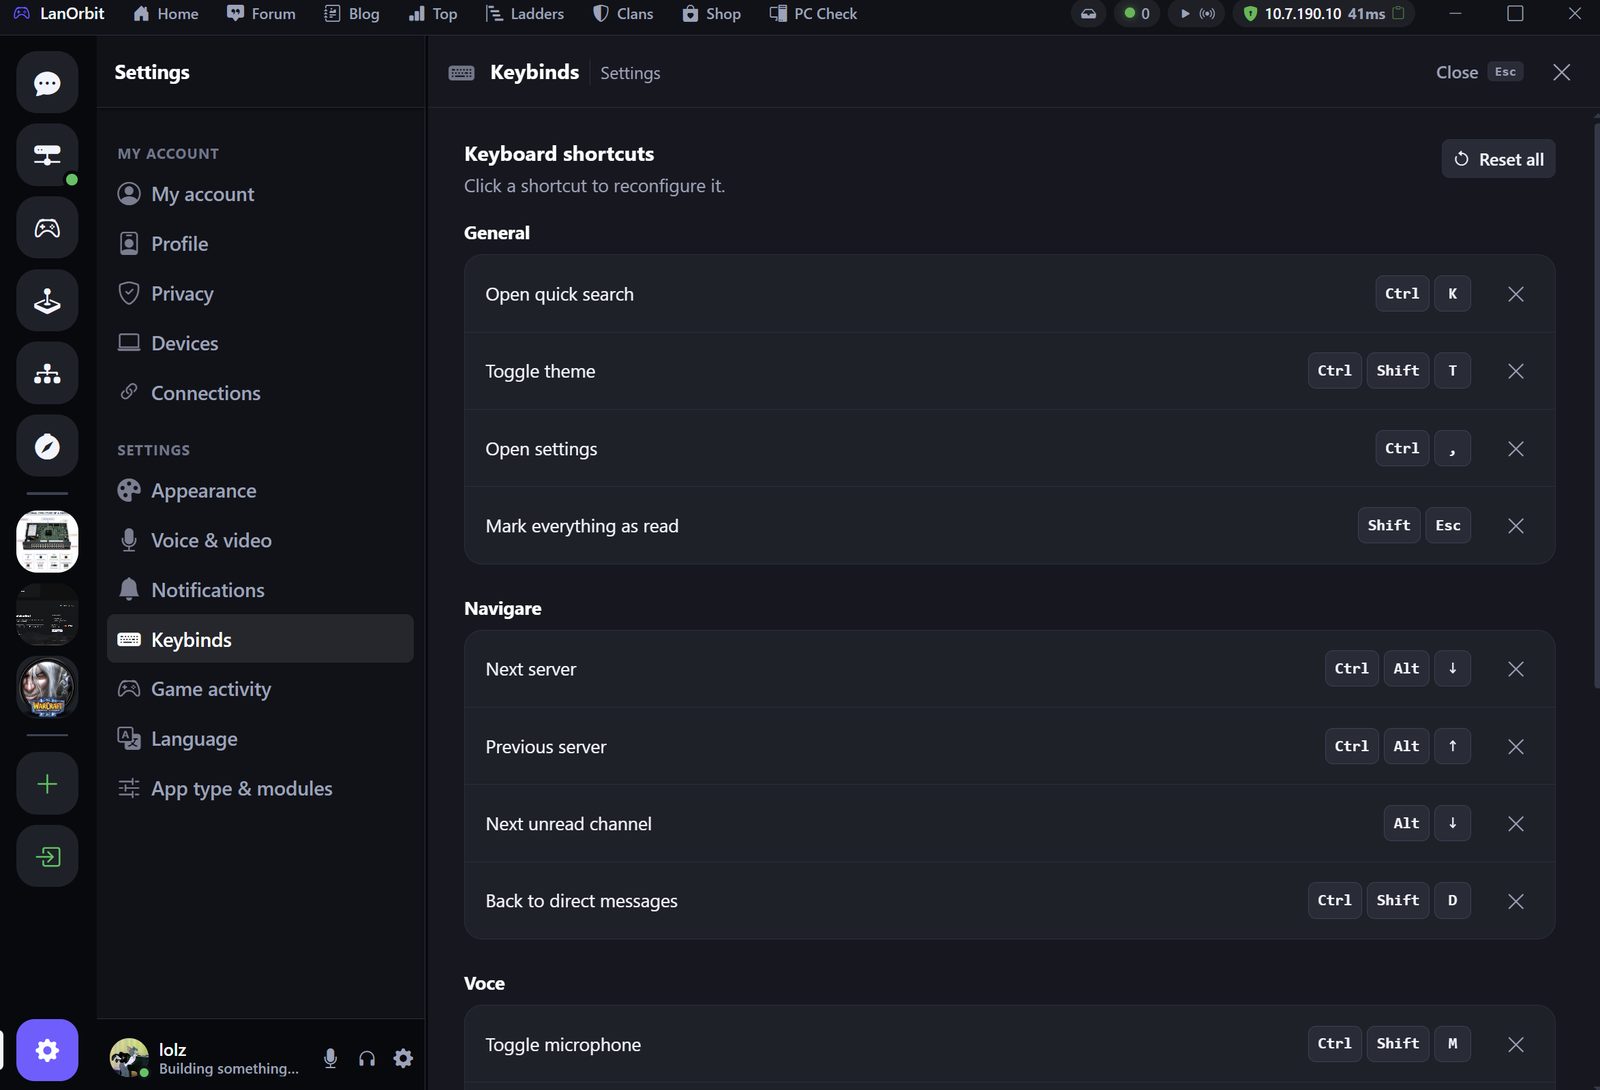Close settings via Close Esc button
The width and height of the screenshot is (1600, 1090).
point(1479,72)
